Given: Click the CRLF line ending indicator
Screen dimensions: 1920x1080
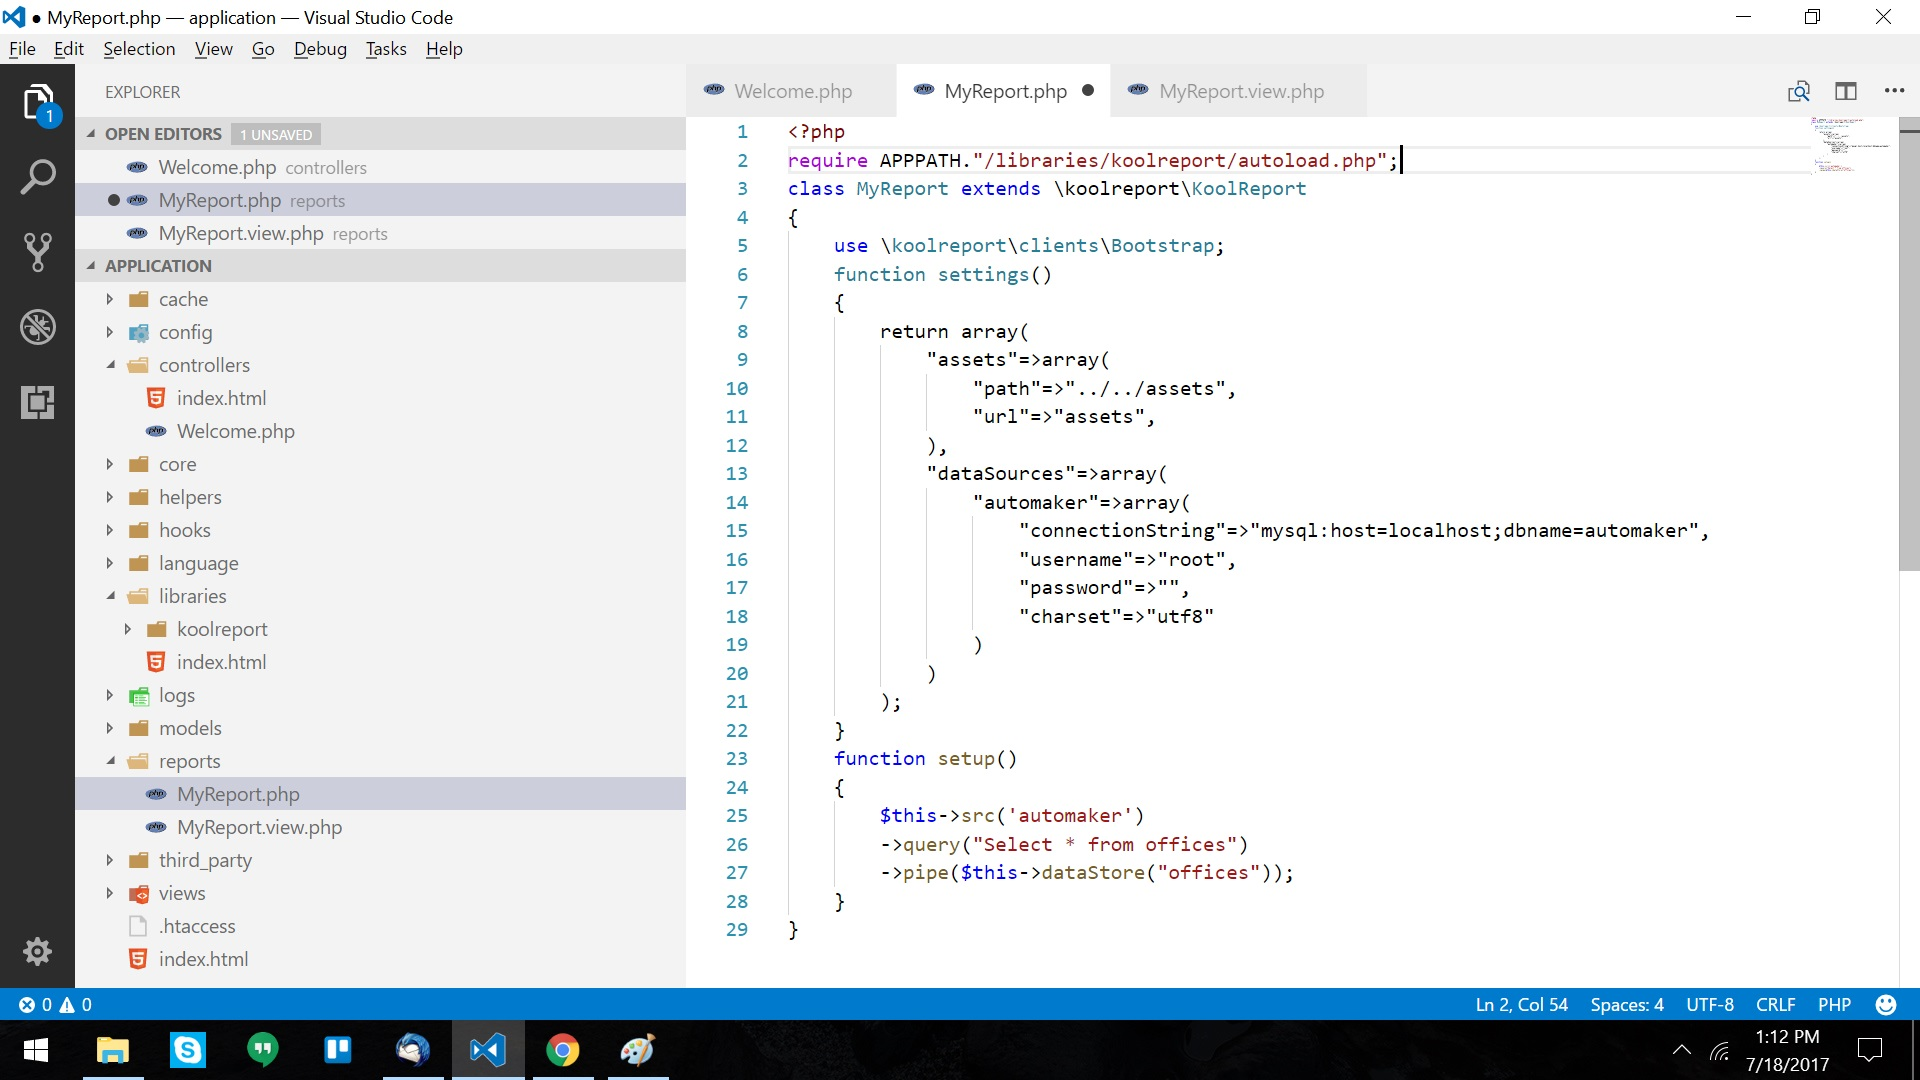Looking at the screenshot, I should 1775,1005.
